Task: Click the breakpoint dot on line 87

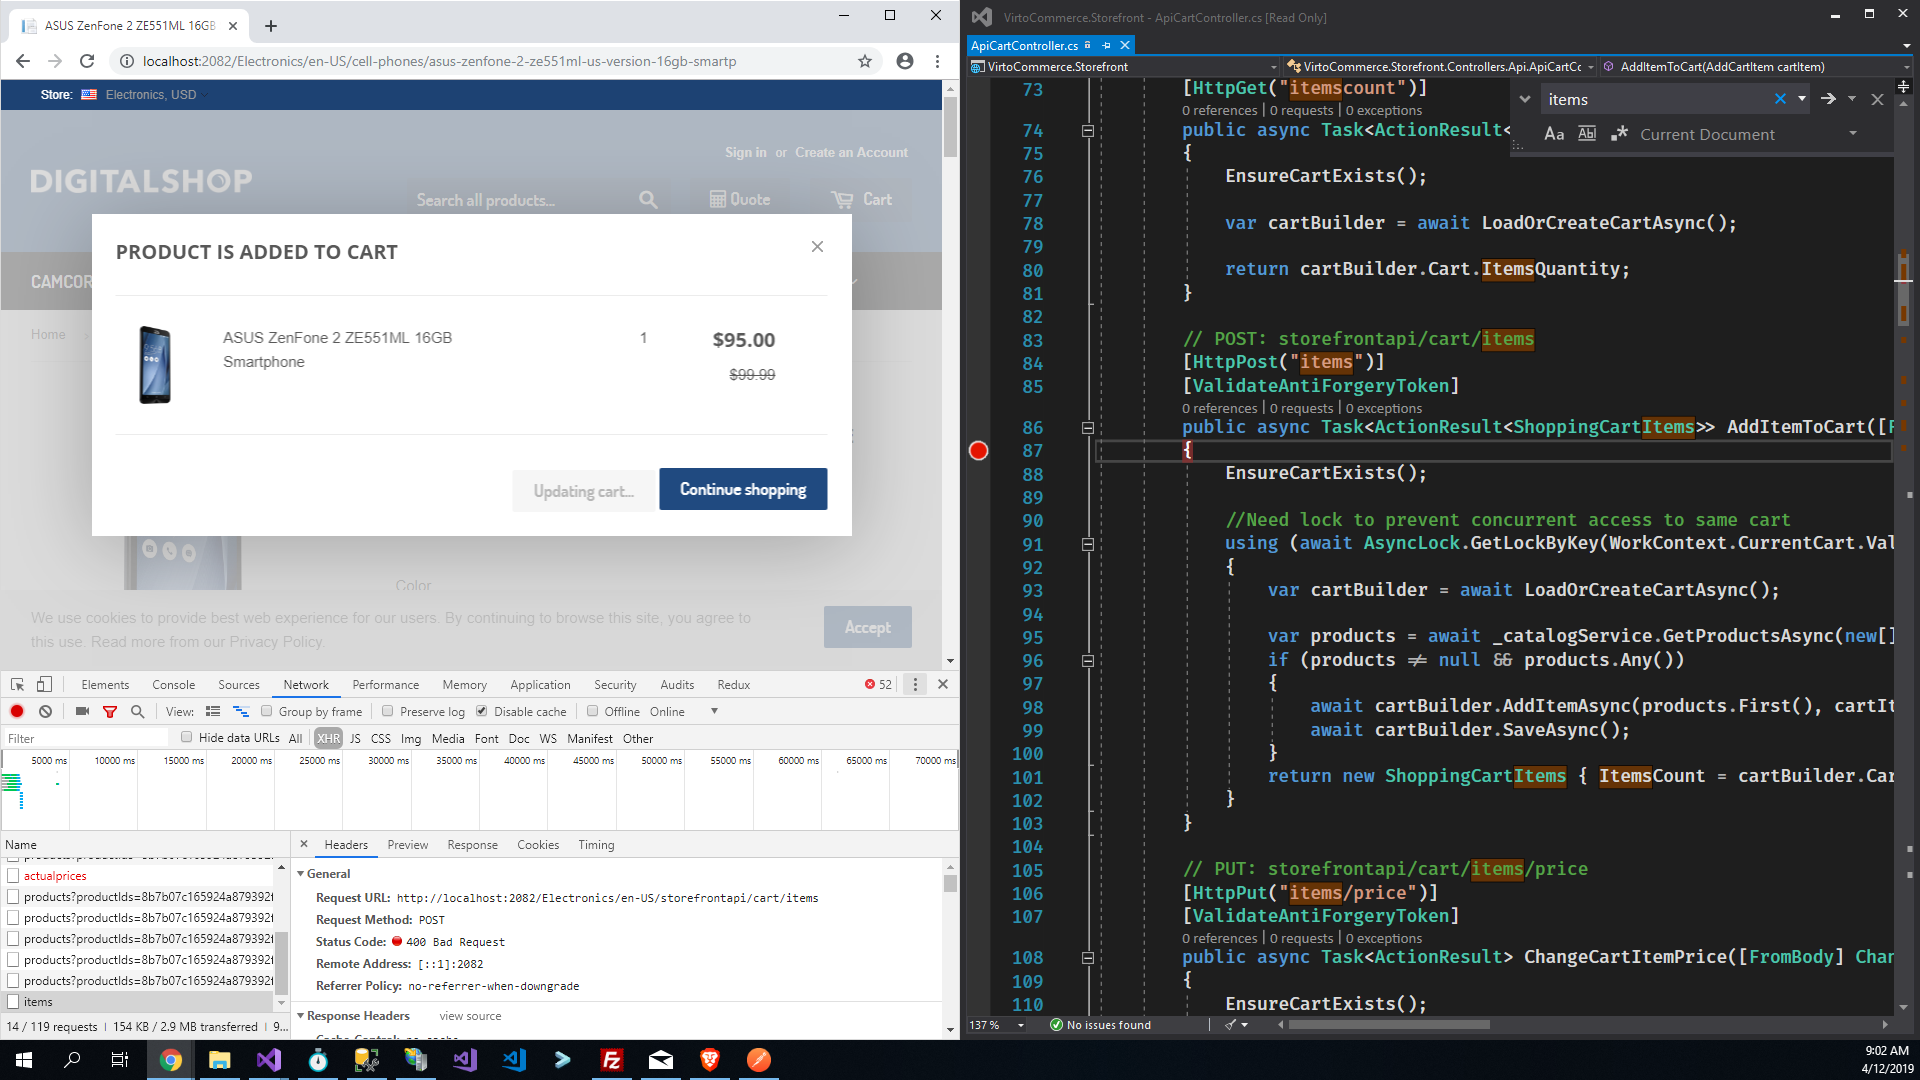Action: [x=978, y=451]
